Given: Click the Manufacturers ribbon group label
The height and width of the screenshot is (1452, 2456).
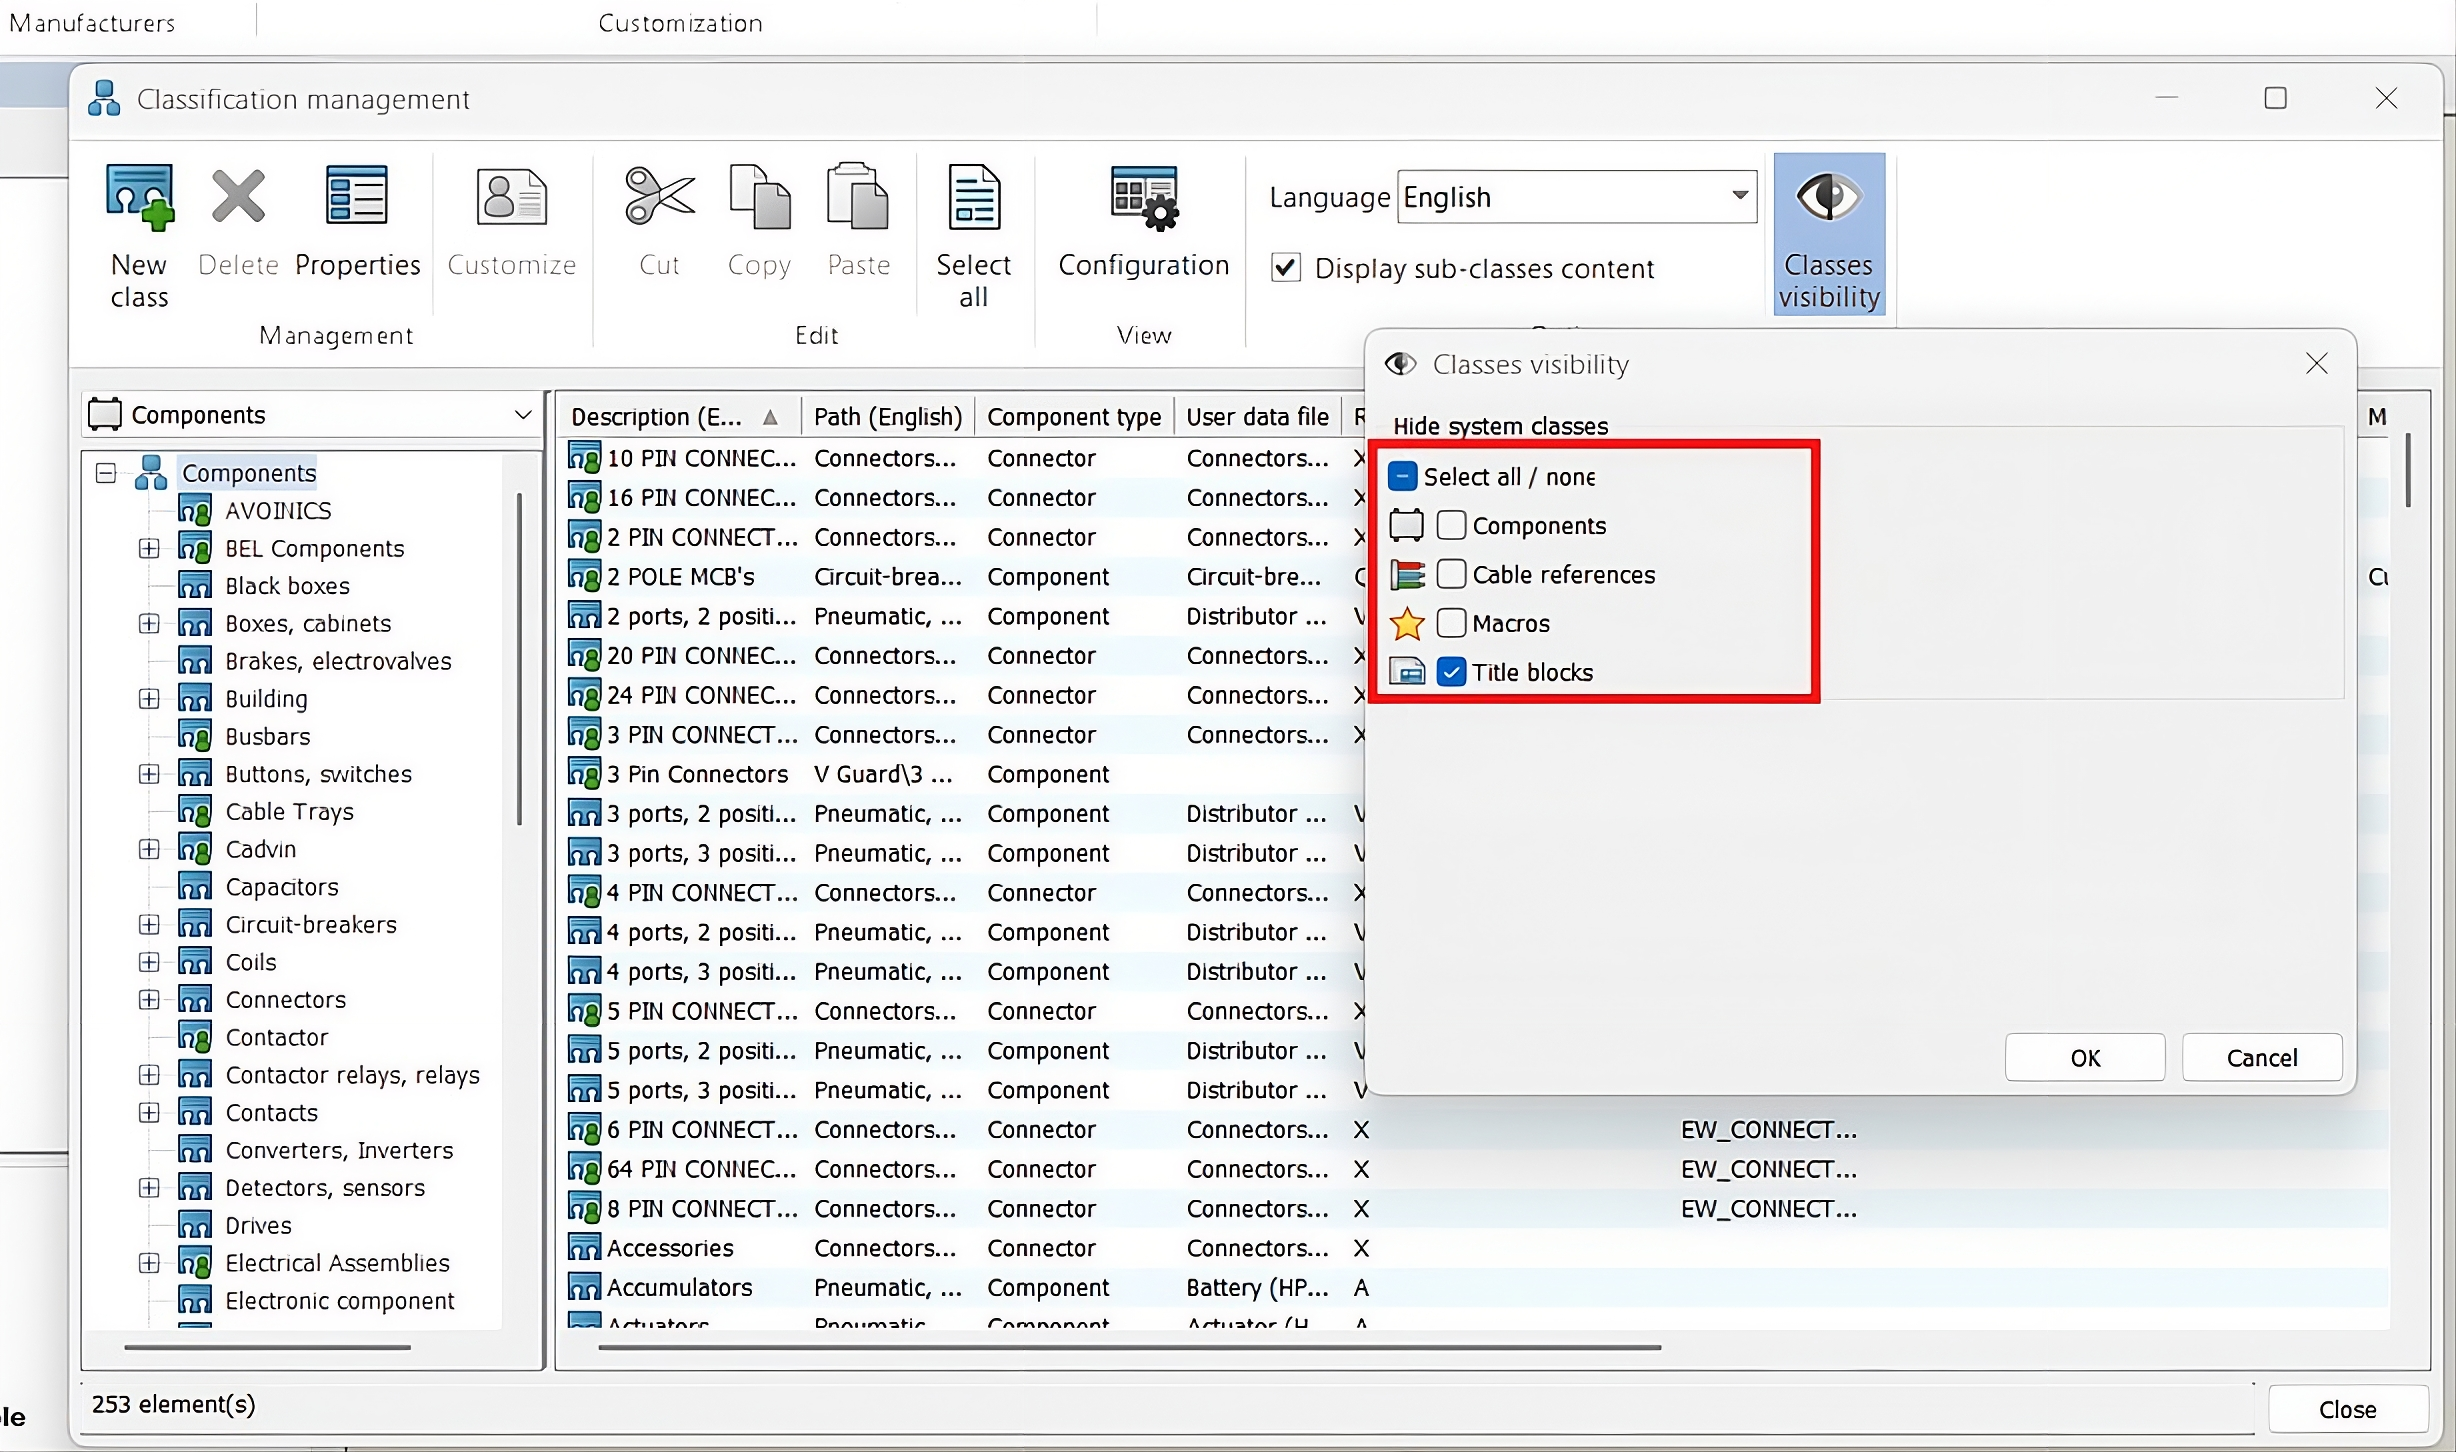Looking at the screenshot, I should pos(92,23).
